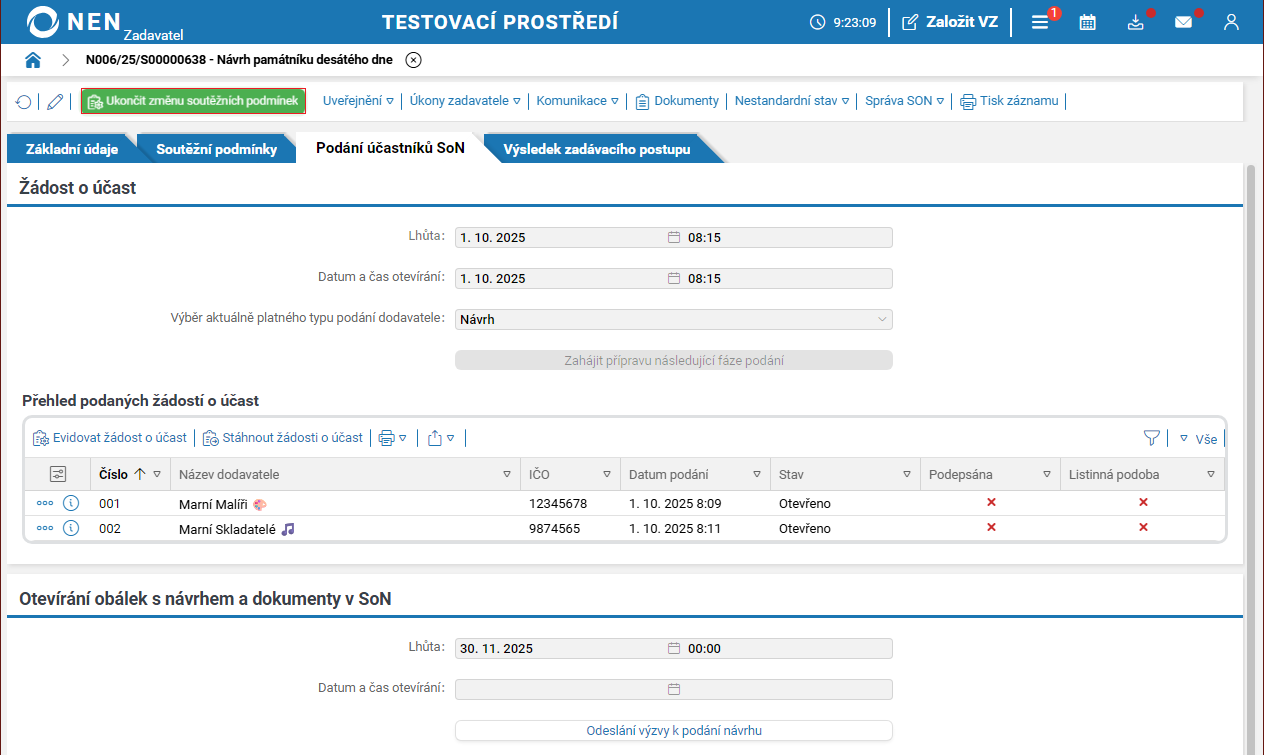
Task: Open three-dot actions for row 002
Action: coord(45,528)
